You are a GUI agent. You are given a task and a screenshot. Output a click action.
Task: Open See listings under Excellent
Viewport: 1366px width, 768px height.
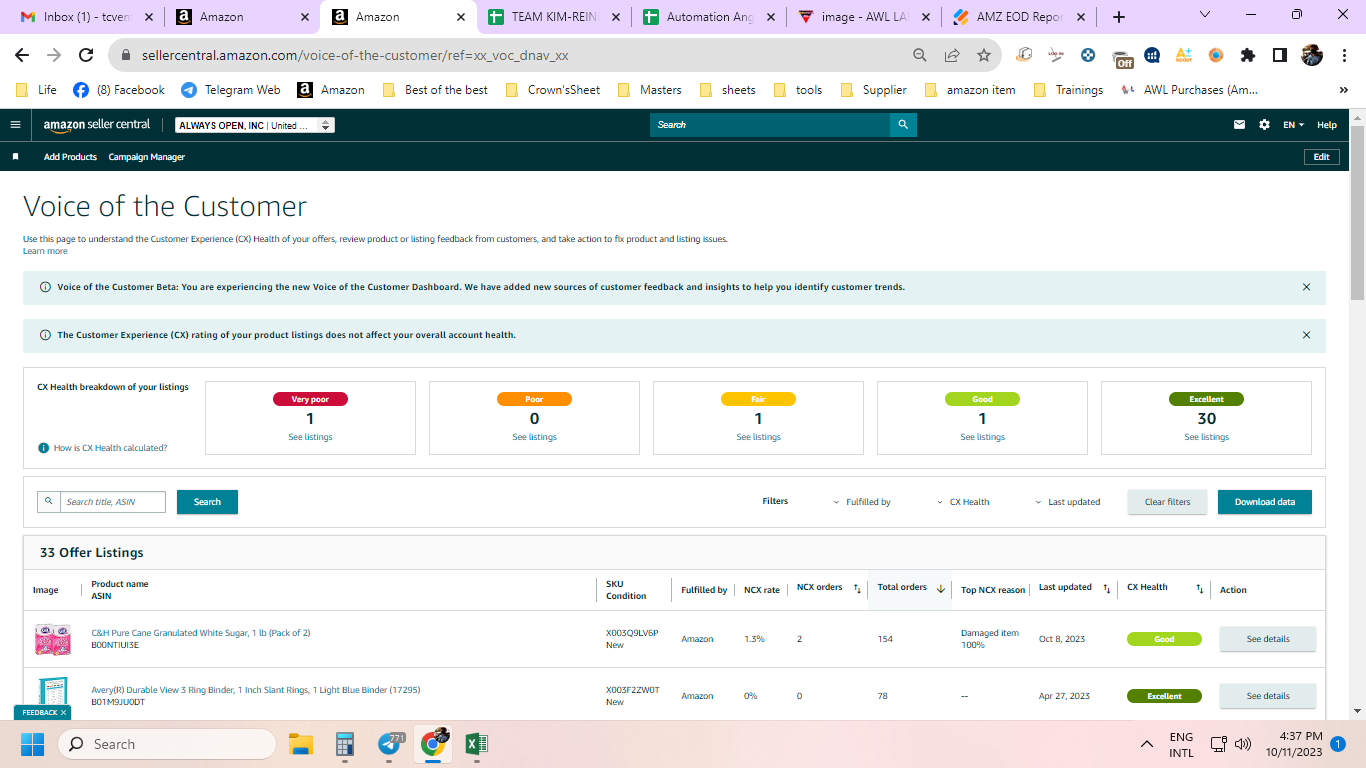point(1206,437)
